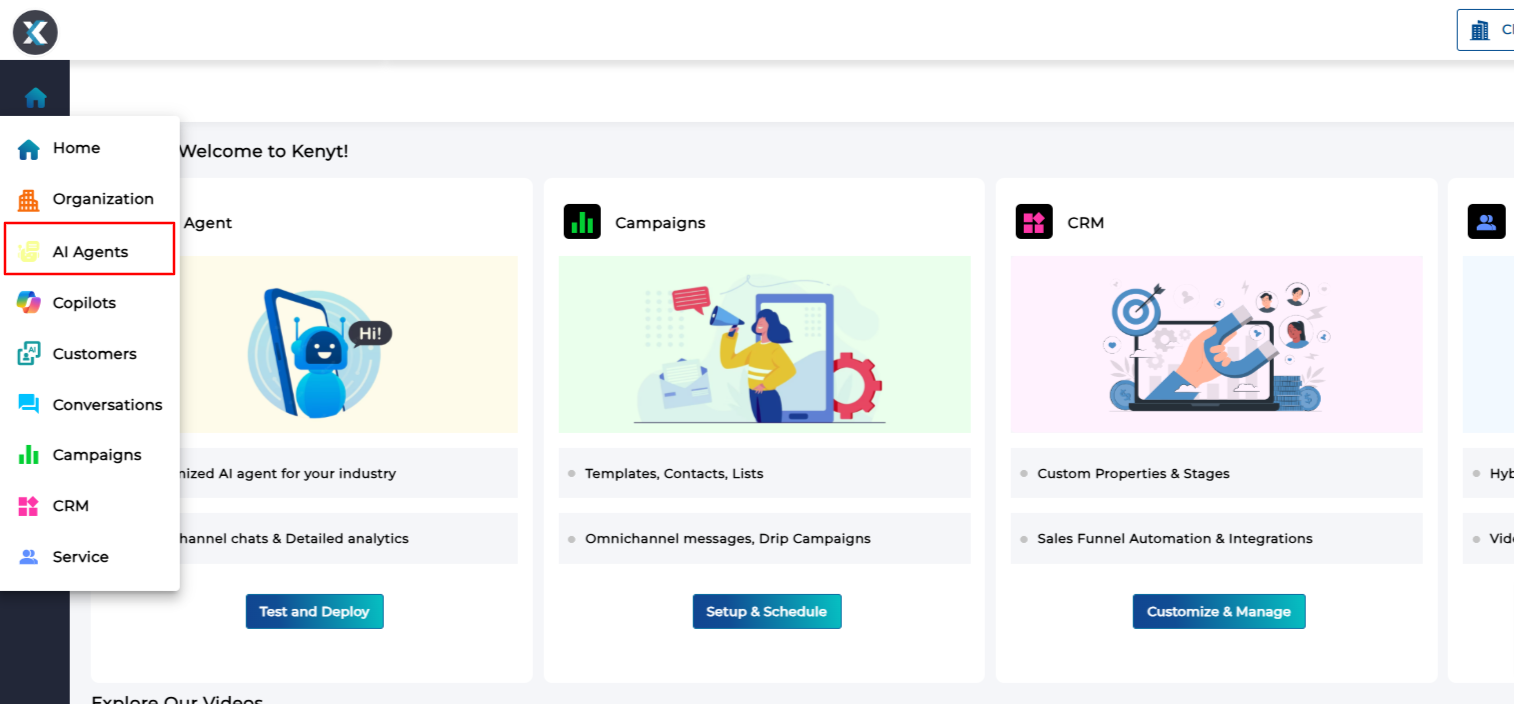Click the colorful Copilots icon
This screenshot has height=704, width=1514.
pos(29,303)
